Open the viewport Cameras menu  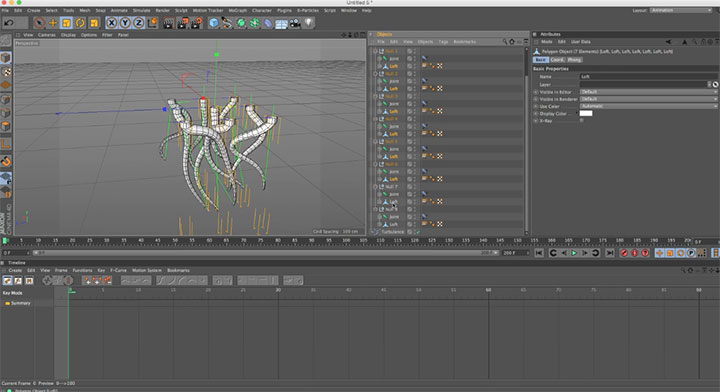click(46, 35)
